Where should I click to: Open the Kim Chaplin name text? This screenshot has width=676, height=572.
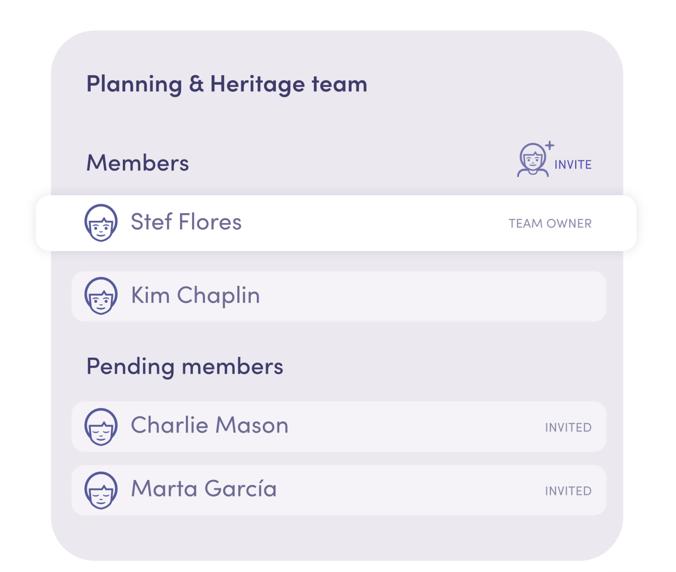195,295
